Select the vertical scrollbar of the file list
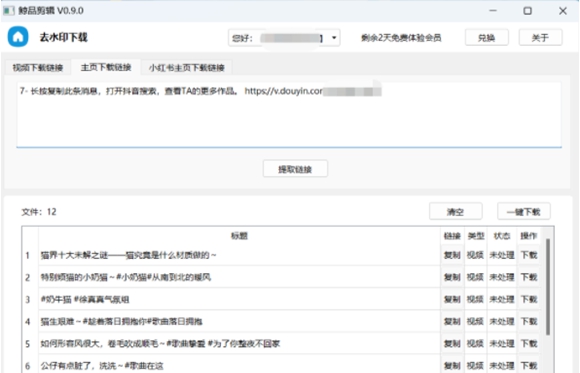Screen dimensions: 580x373 pos(548,287)
